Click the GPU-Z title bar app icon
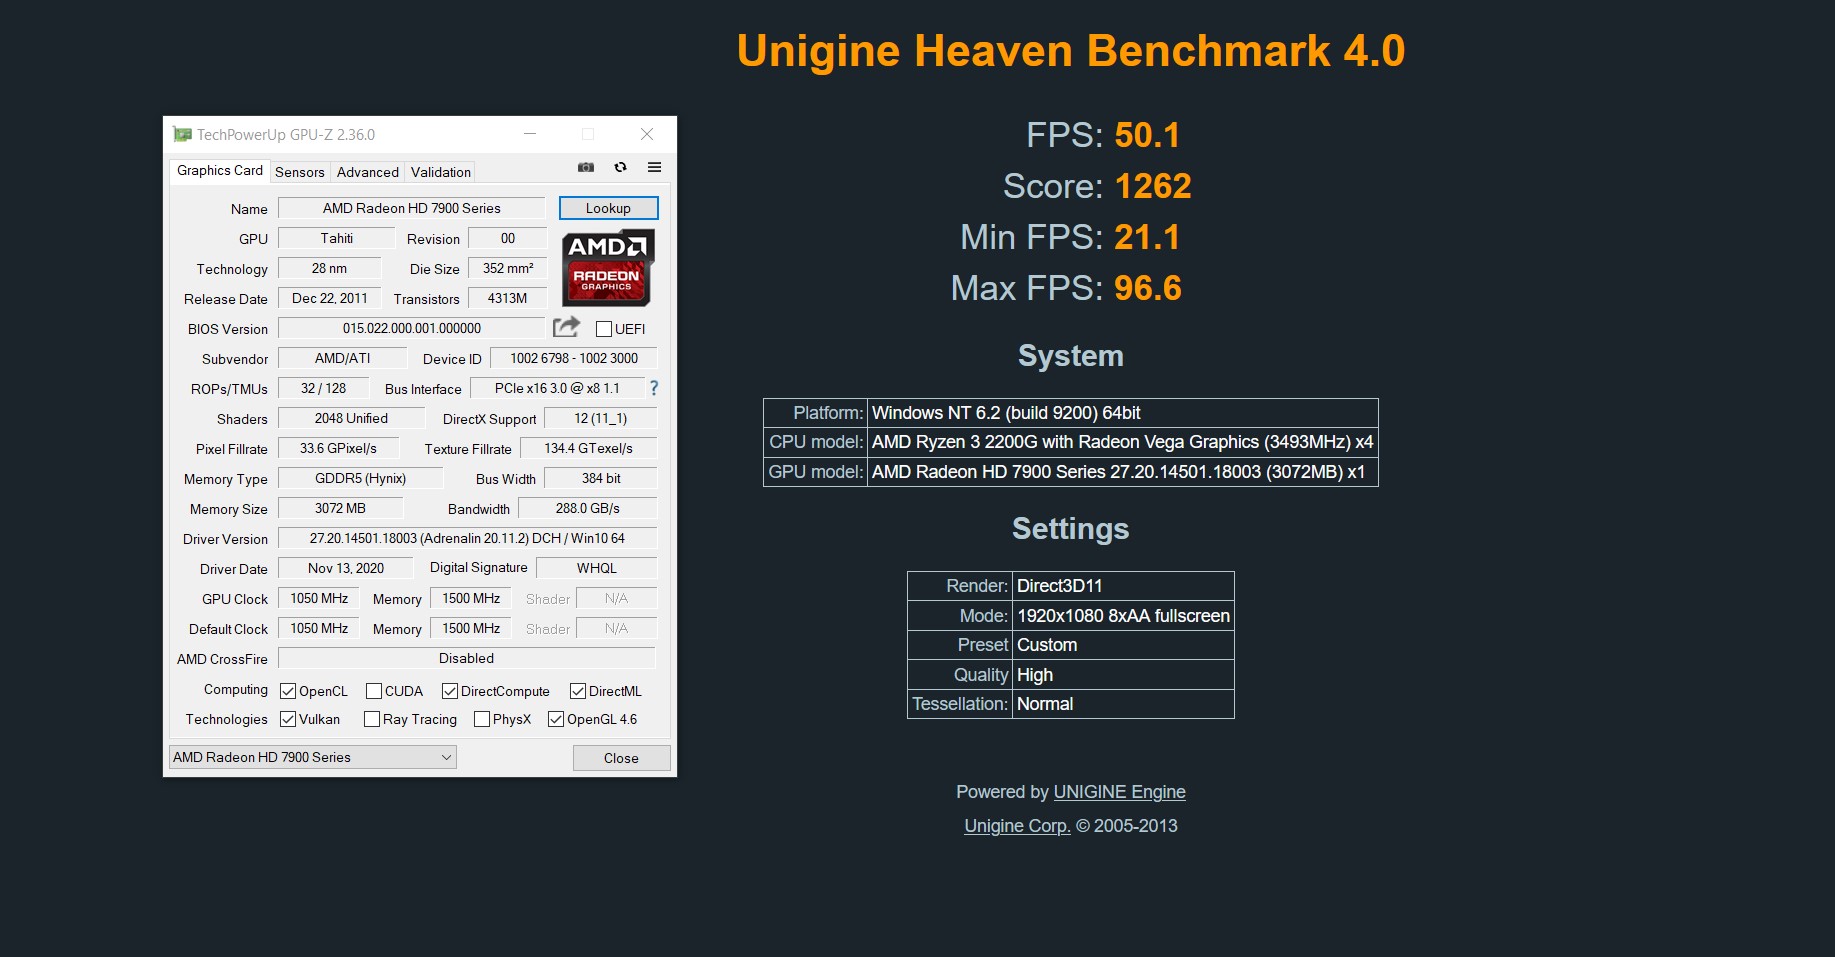1835x957 pixels. (182, 134)
